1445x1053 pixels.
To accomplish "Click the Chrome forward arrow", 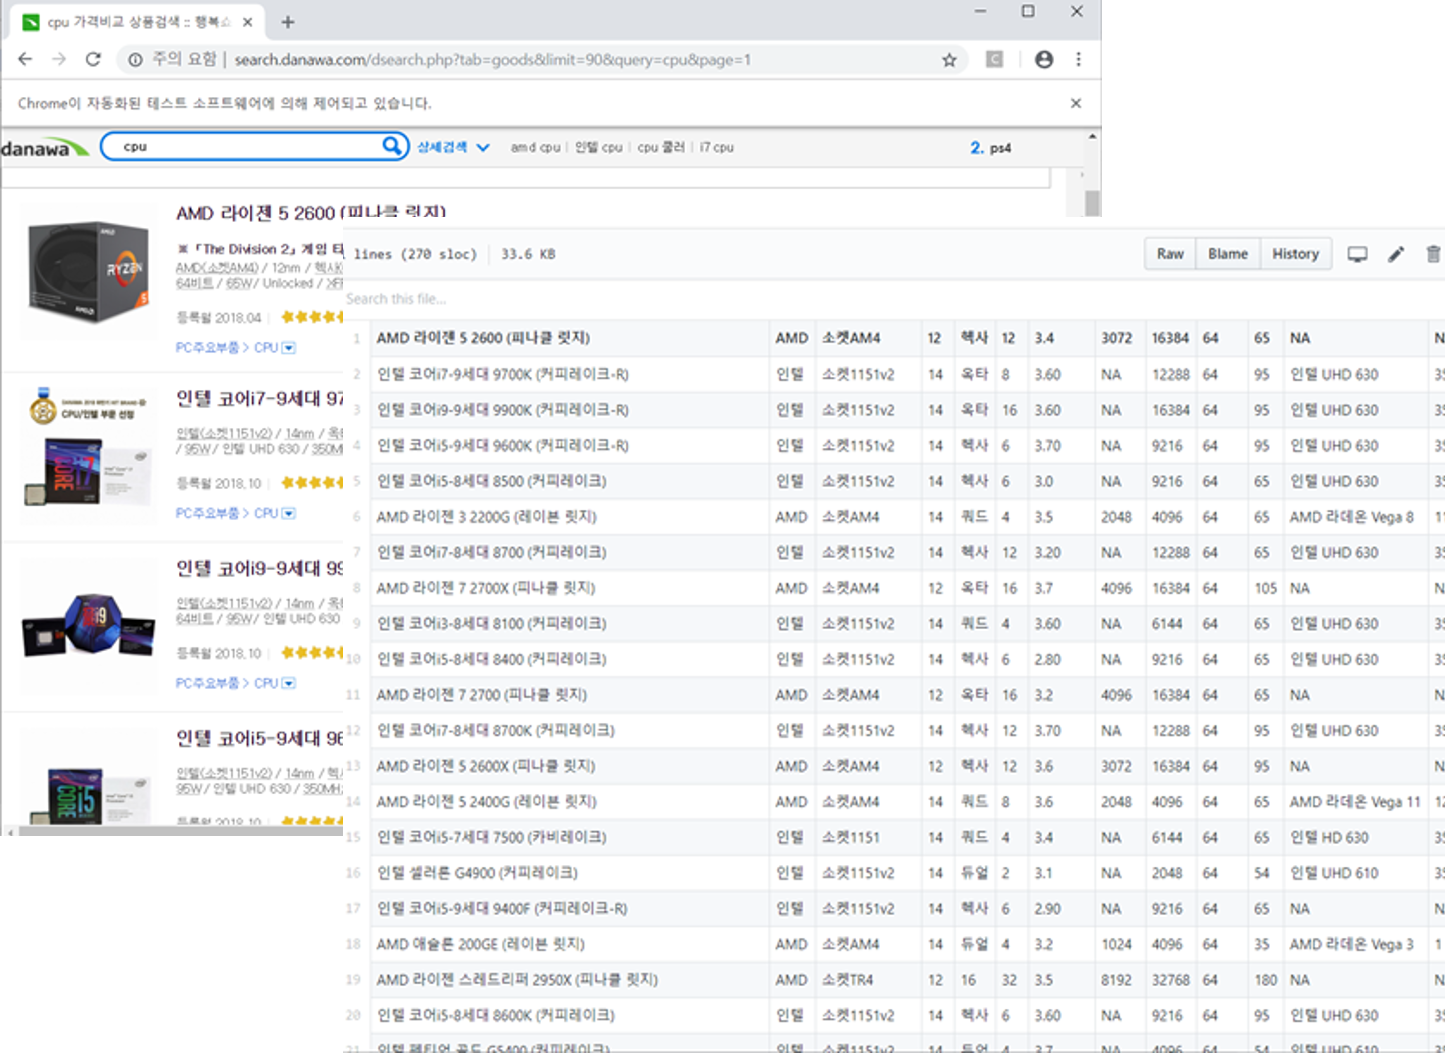I will 59,60.
